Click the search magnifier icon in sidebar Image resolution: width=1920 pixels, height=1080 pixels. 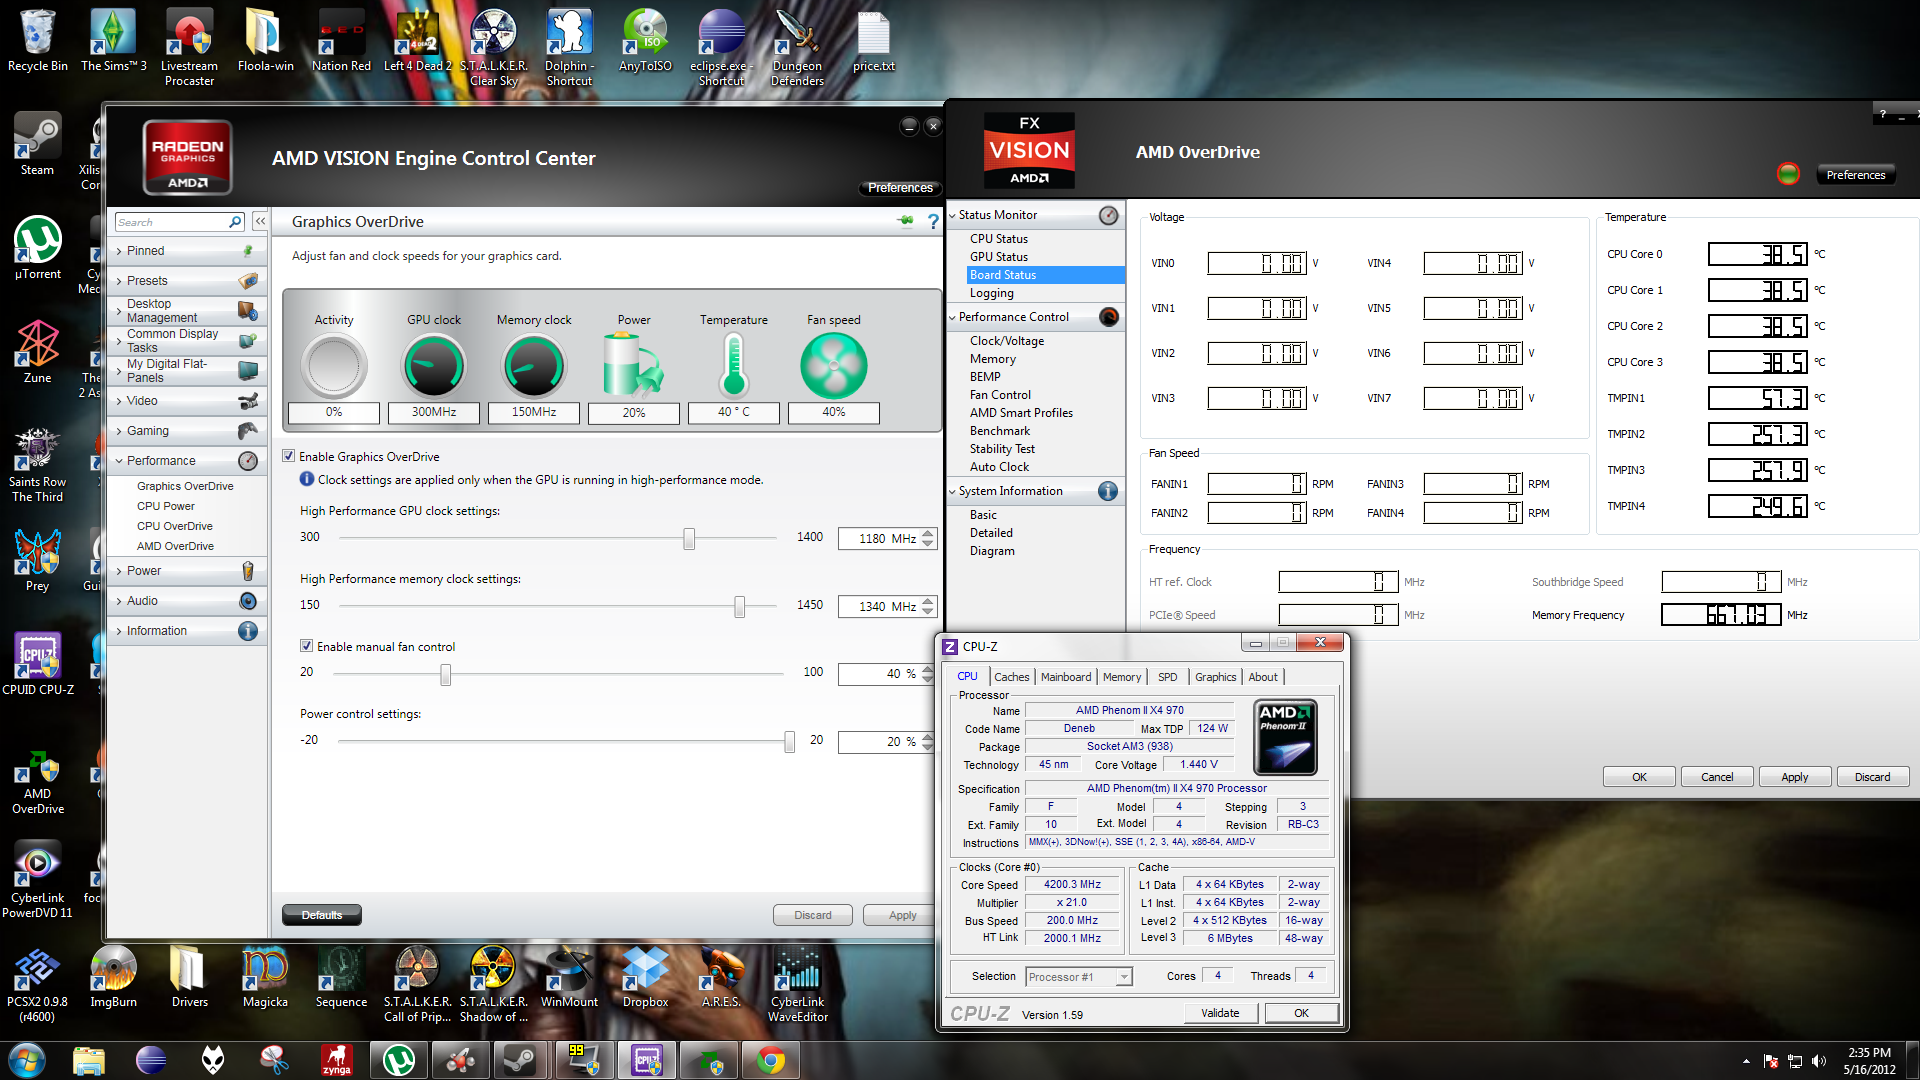(x=235, y=222)
